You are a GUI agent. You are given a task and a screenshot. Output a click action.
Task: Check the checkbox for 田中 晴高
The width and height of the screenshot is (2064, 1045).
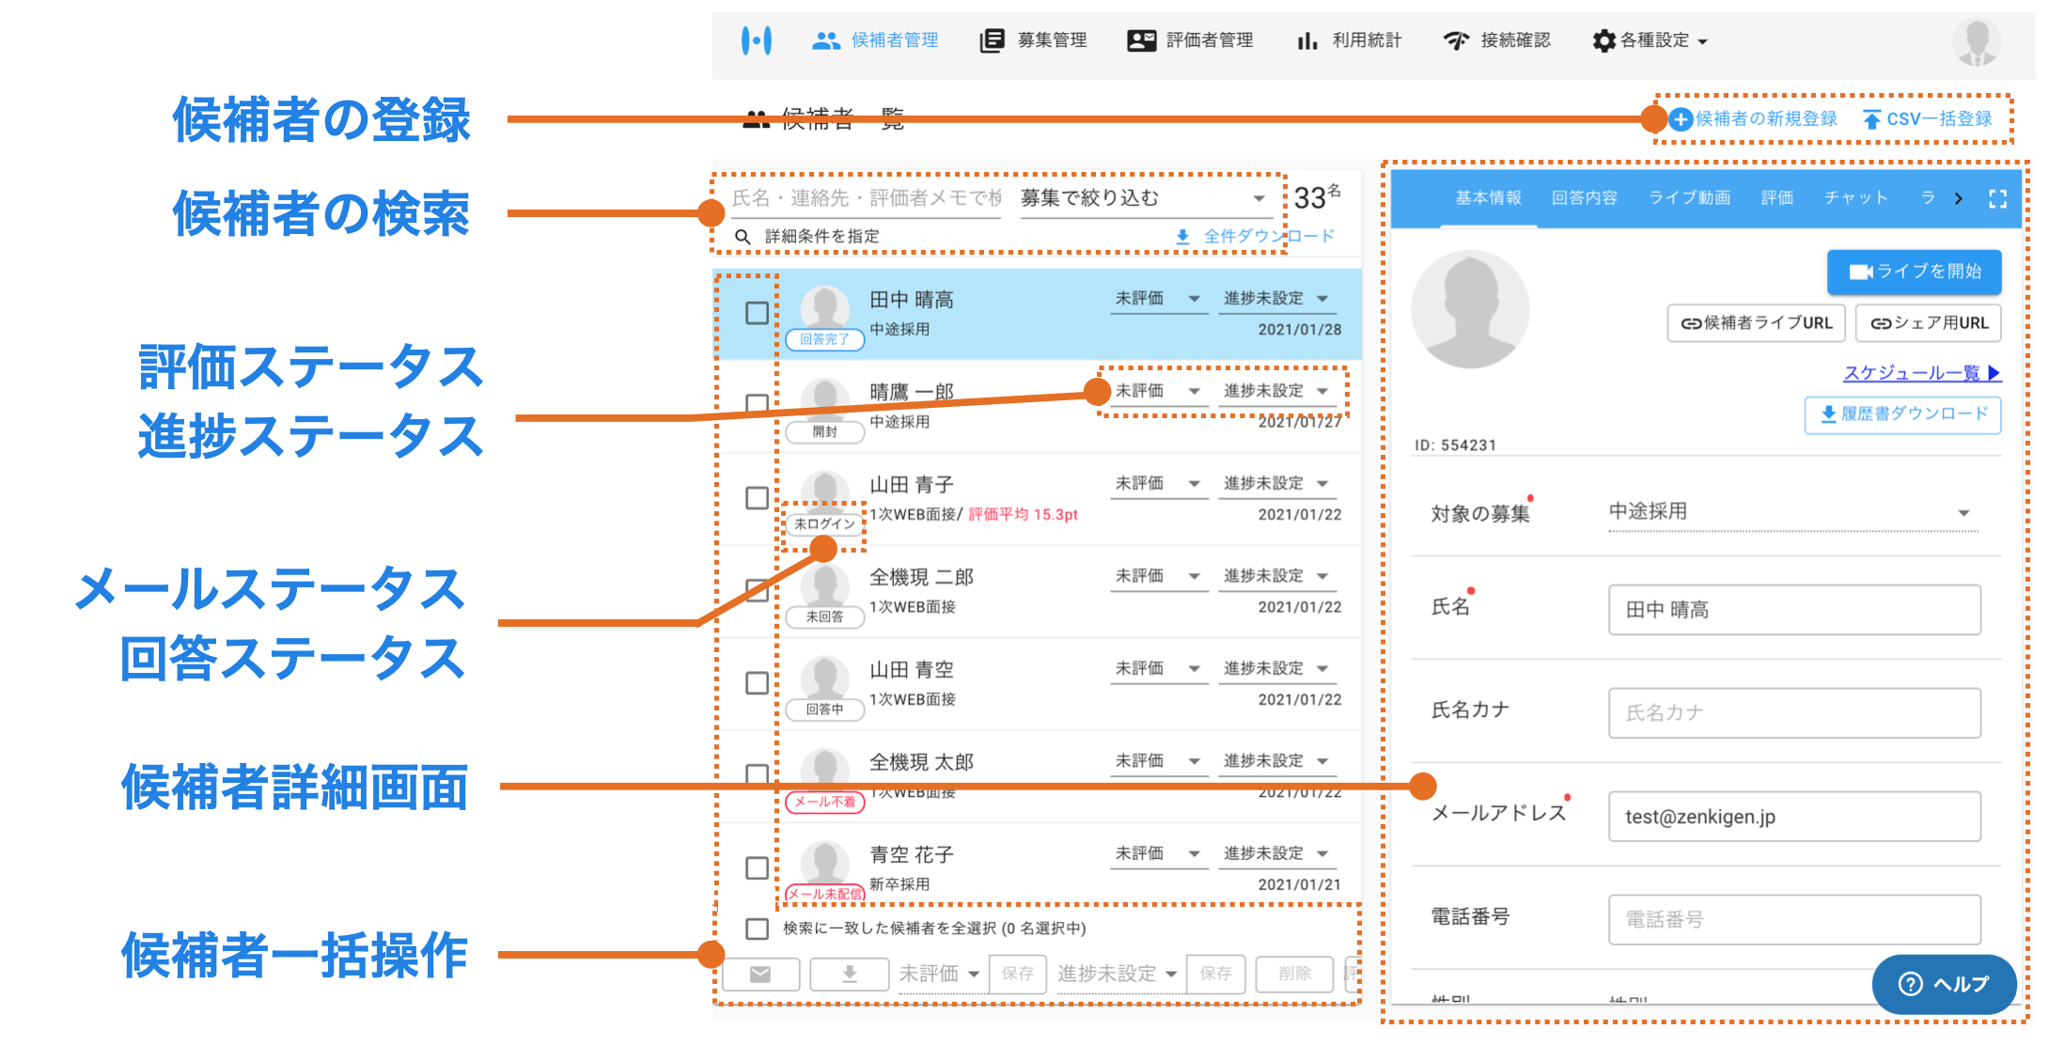pyautogui.click(x=757, y=313)
